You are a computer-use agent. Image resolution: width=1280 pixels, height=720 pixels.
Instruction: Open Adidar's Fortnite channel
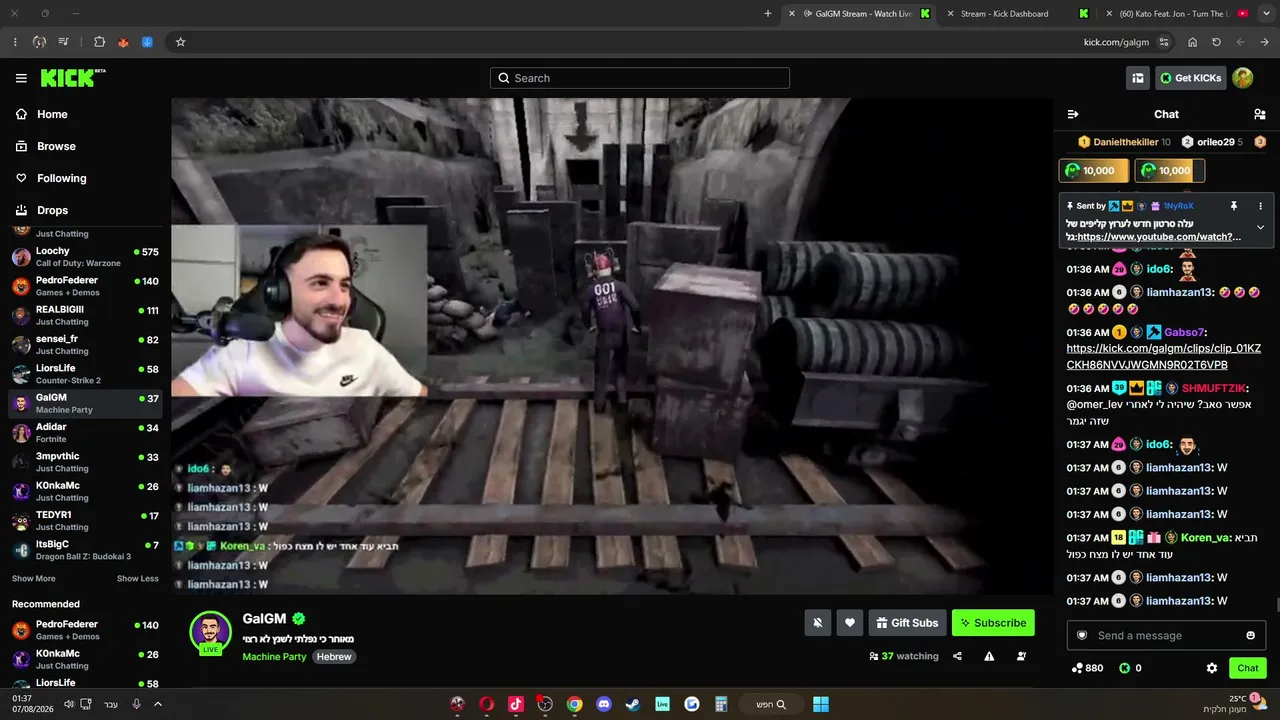coord(86,432)
